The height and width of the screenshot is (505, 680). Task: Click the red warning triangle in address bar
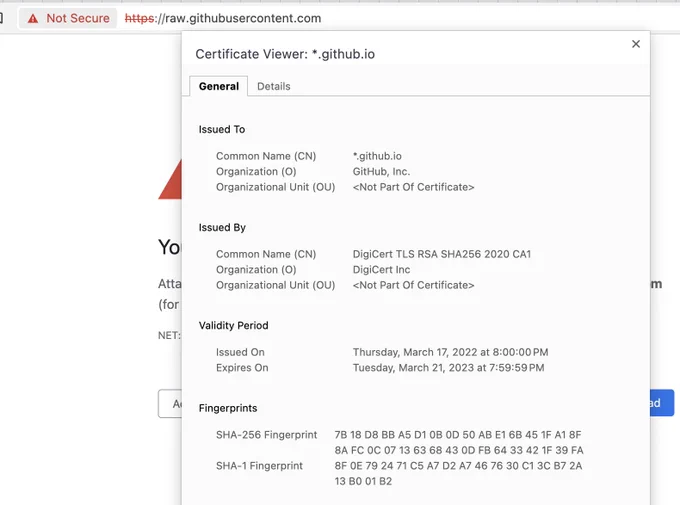[33, 19]
